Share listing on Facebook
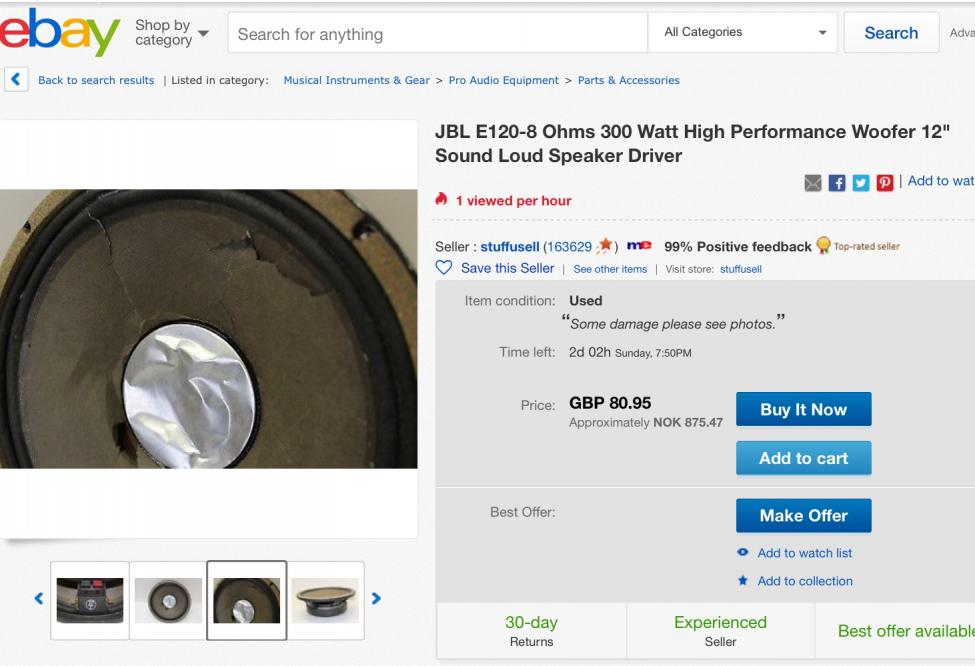975x666 pixels. pos(838,183)
